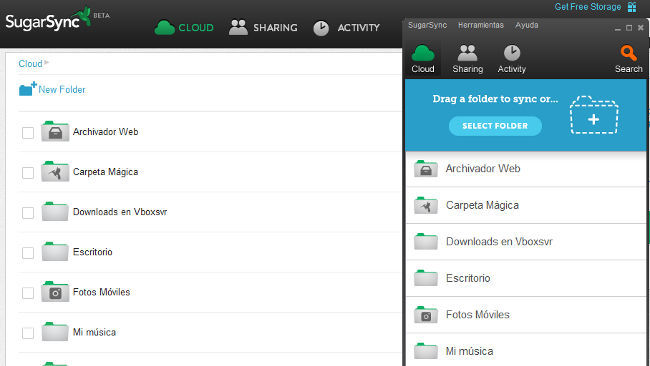Click Escritorio folder icon in desktop app
The height and width of the screenshot is (366, 650).
click(x=426, y=278)
